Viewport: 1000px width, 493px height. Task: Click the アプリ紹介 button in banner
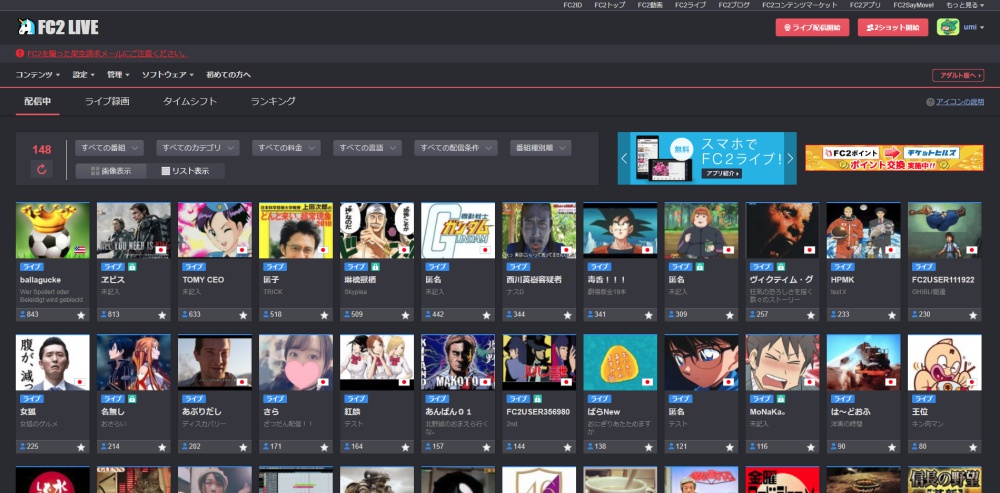pyautogui.click(x=721, y=173)
